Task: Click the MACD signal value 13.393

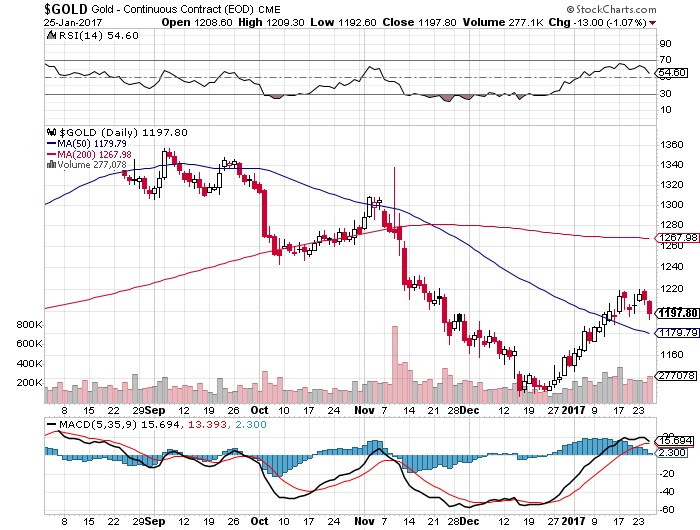Action: click(207, 424)
